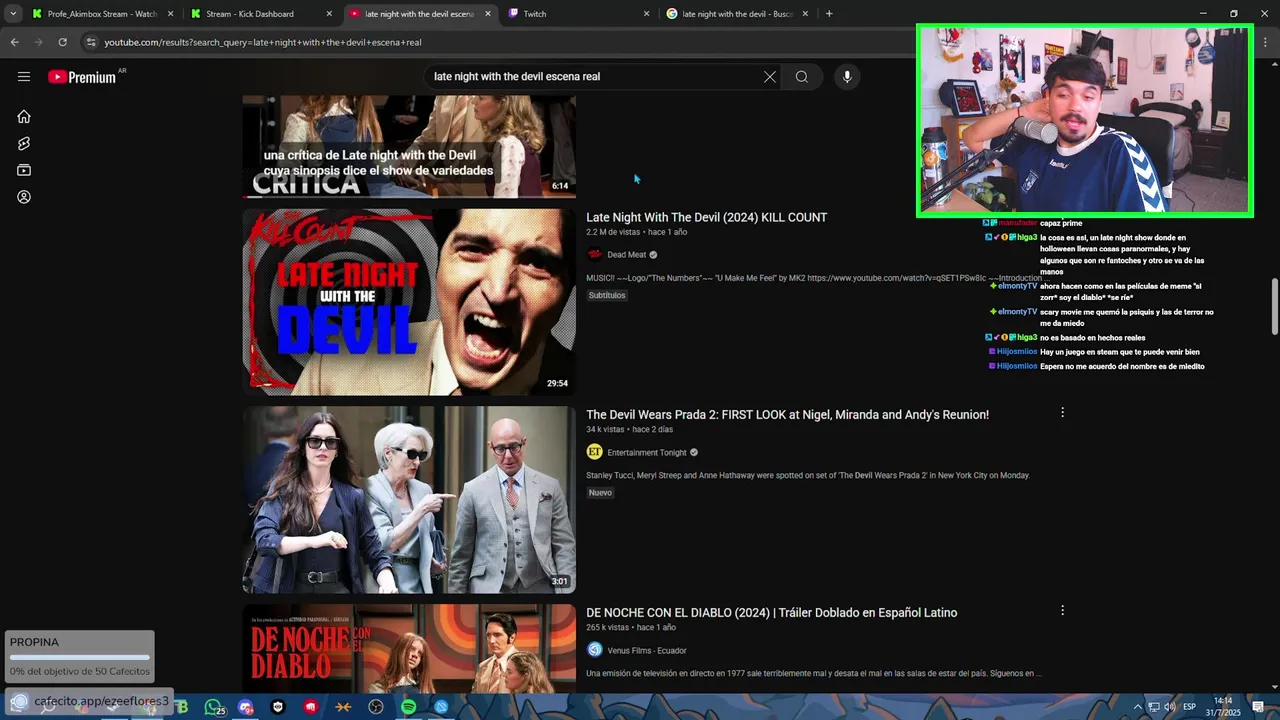Play De Noche Con El Diablo thumbnail
The height and width of the screenshot is (720, 1280).
coord(409,647)
